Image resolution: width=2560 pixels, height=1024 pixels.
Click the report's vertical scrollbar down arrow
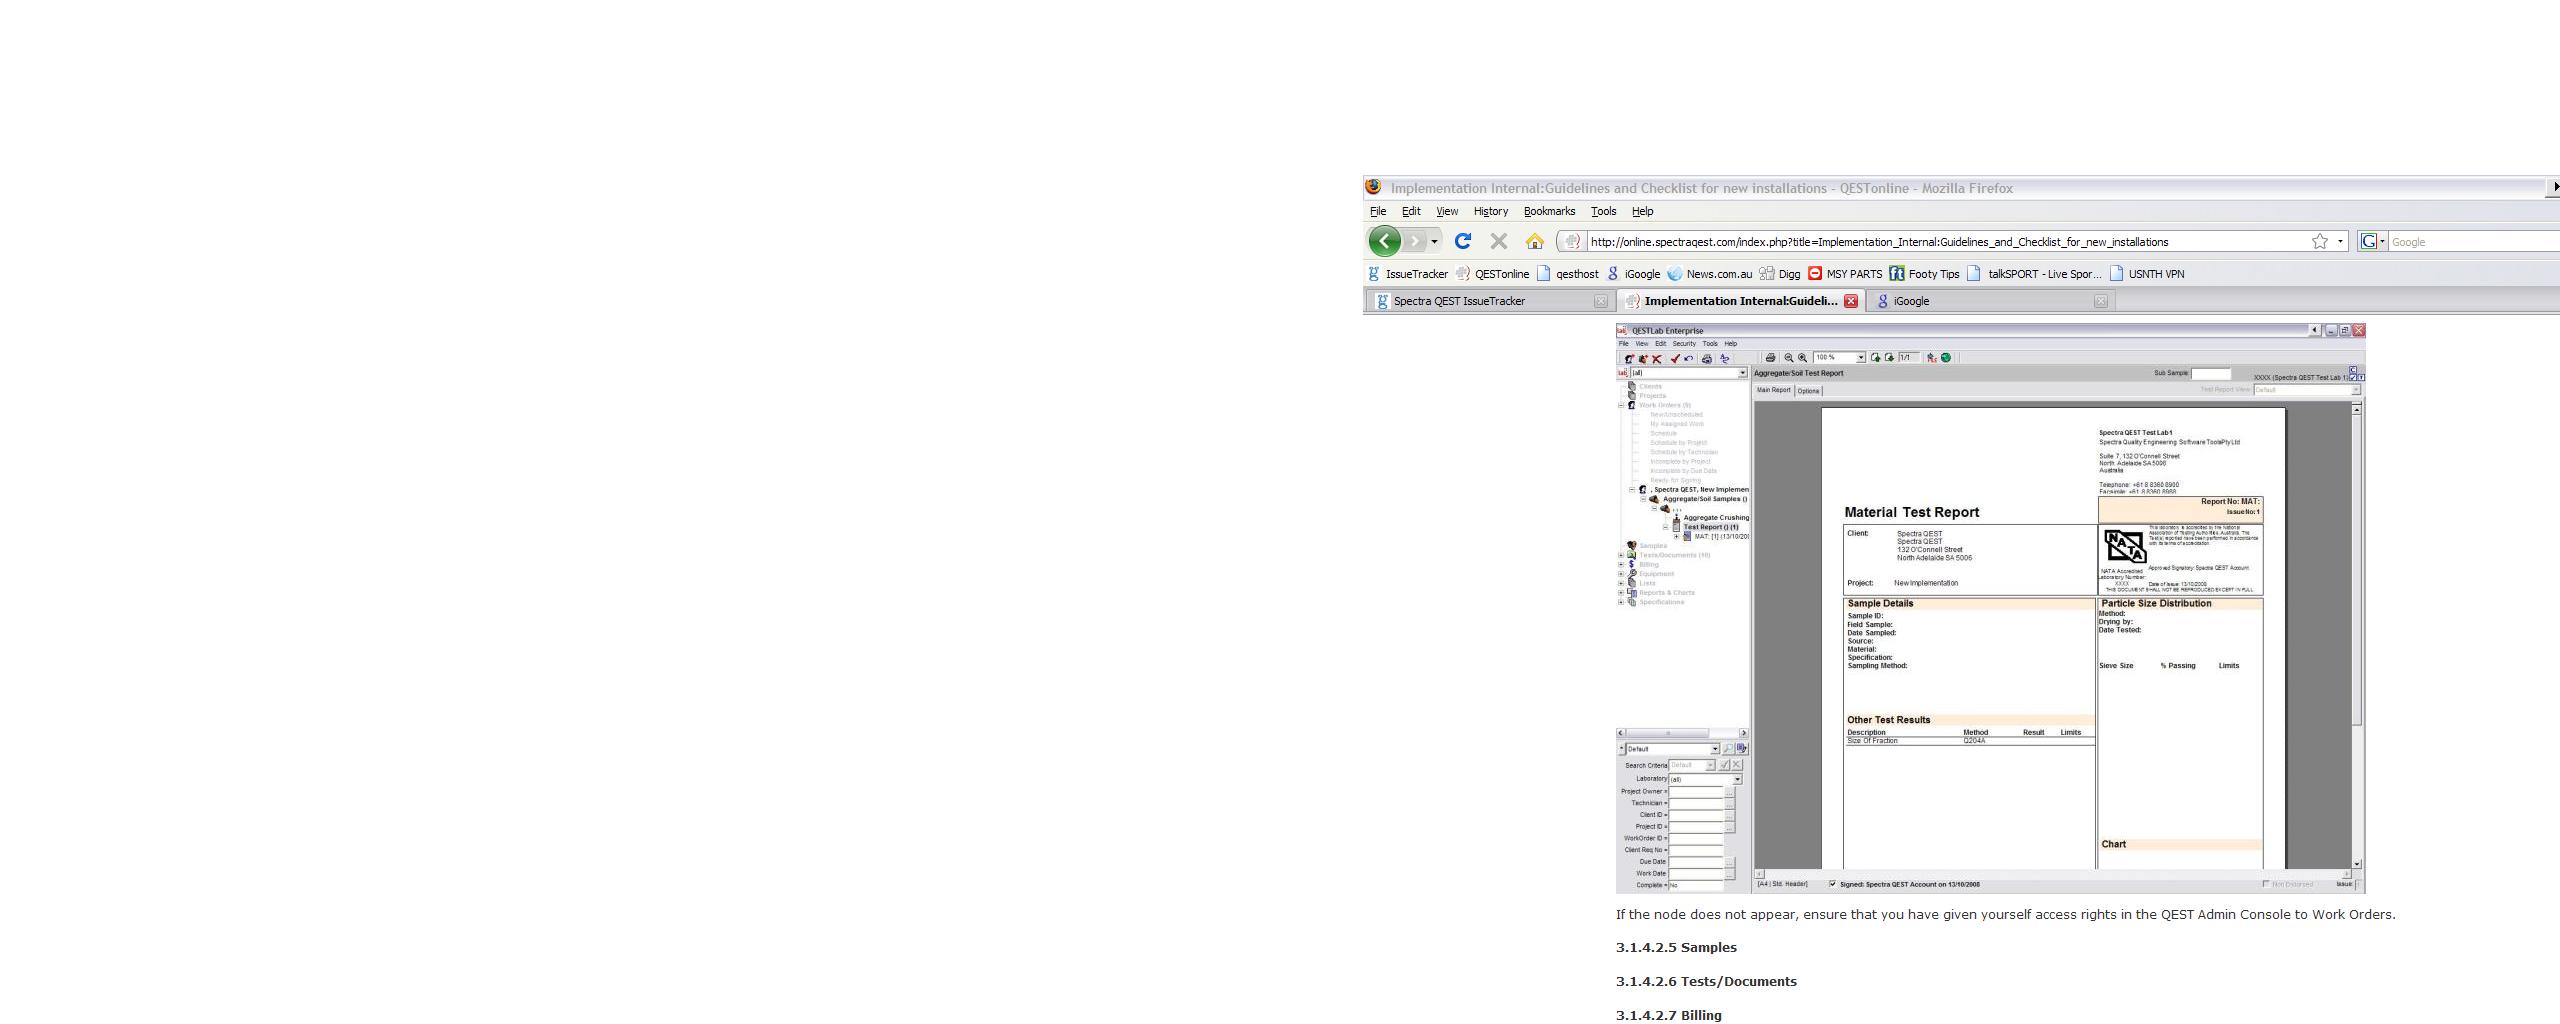[2357, 864]
